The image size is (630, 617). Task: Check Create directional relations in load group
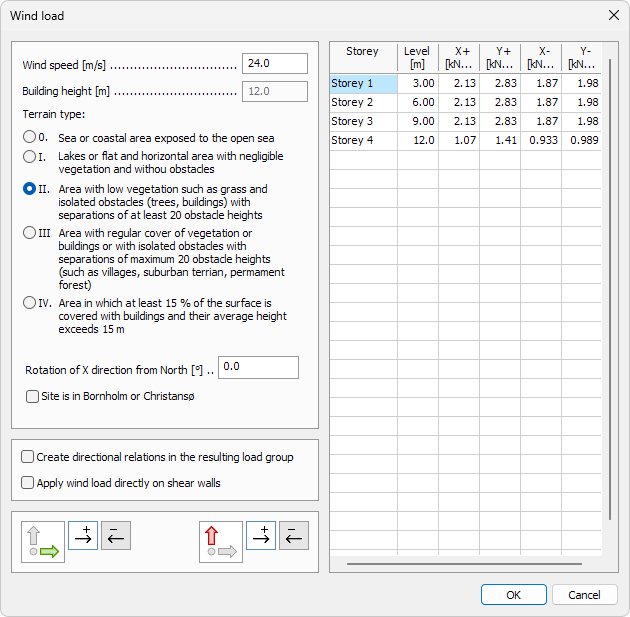pyautogui.click(x=28, y=457)
